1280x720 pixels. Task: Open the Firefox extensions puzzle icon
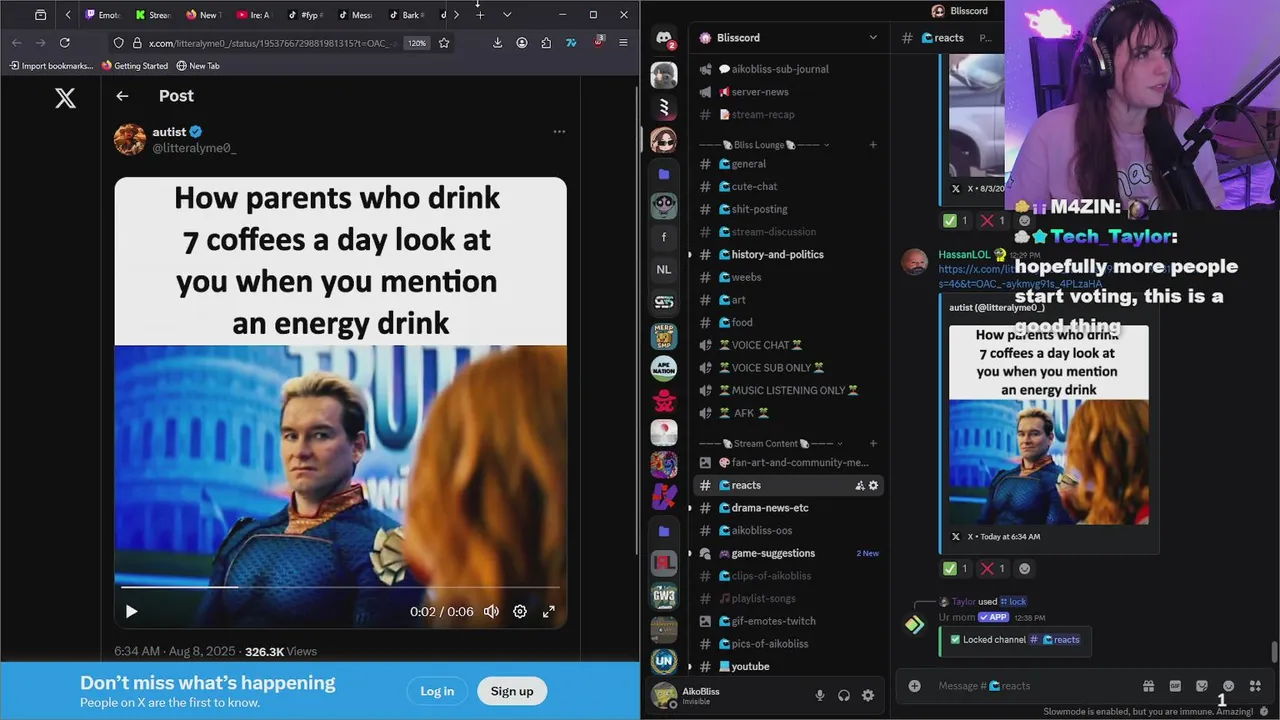coord(546,43)
